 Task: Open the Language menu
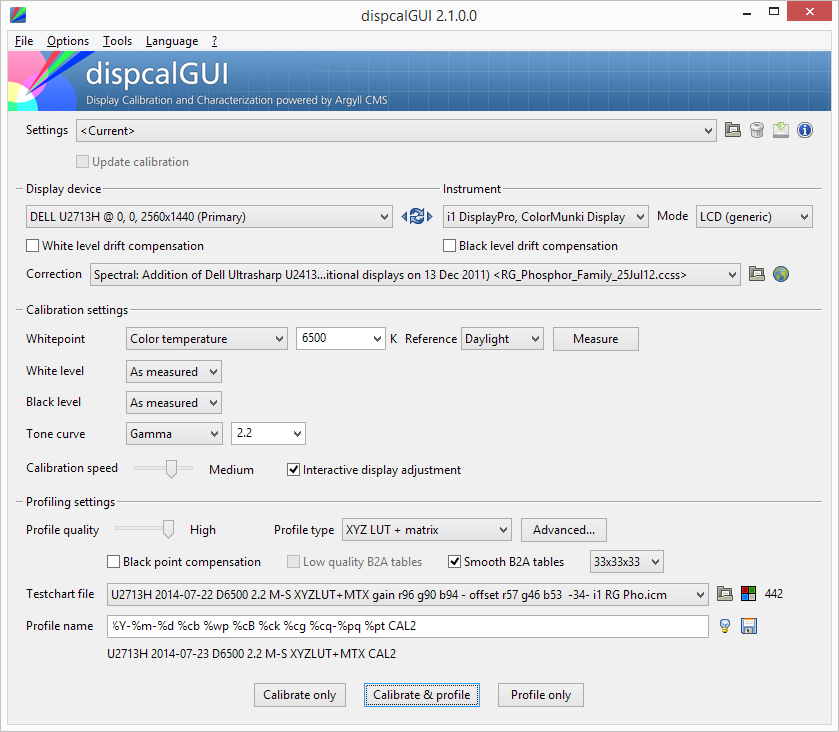[x=172, y=41]
